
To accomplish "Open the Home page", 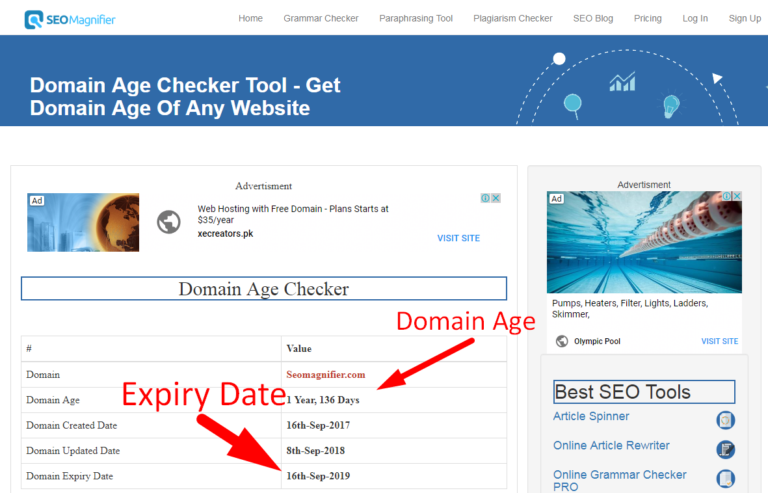I will click(x=250, y=18).
